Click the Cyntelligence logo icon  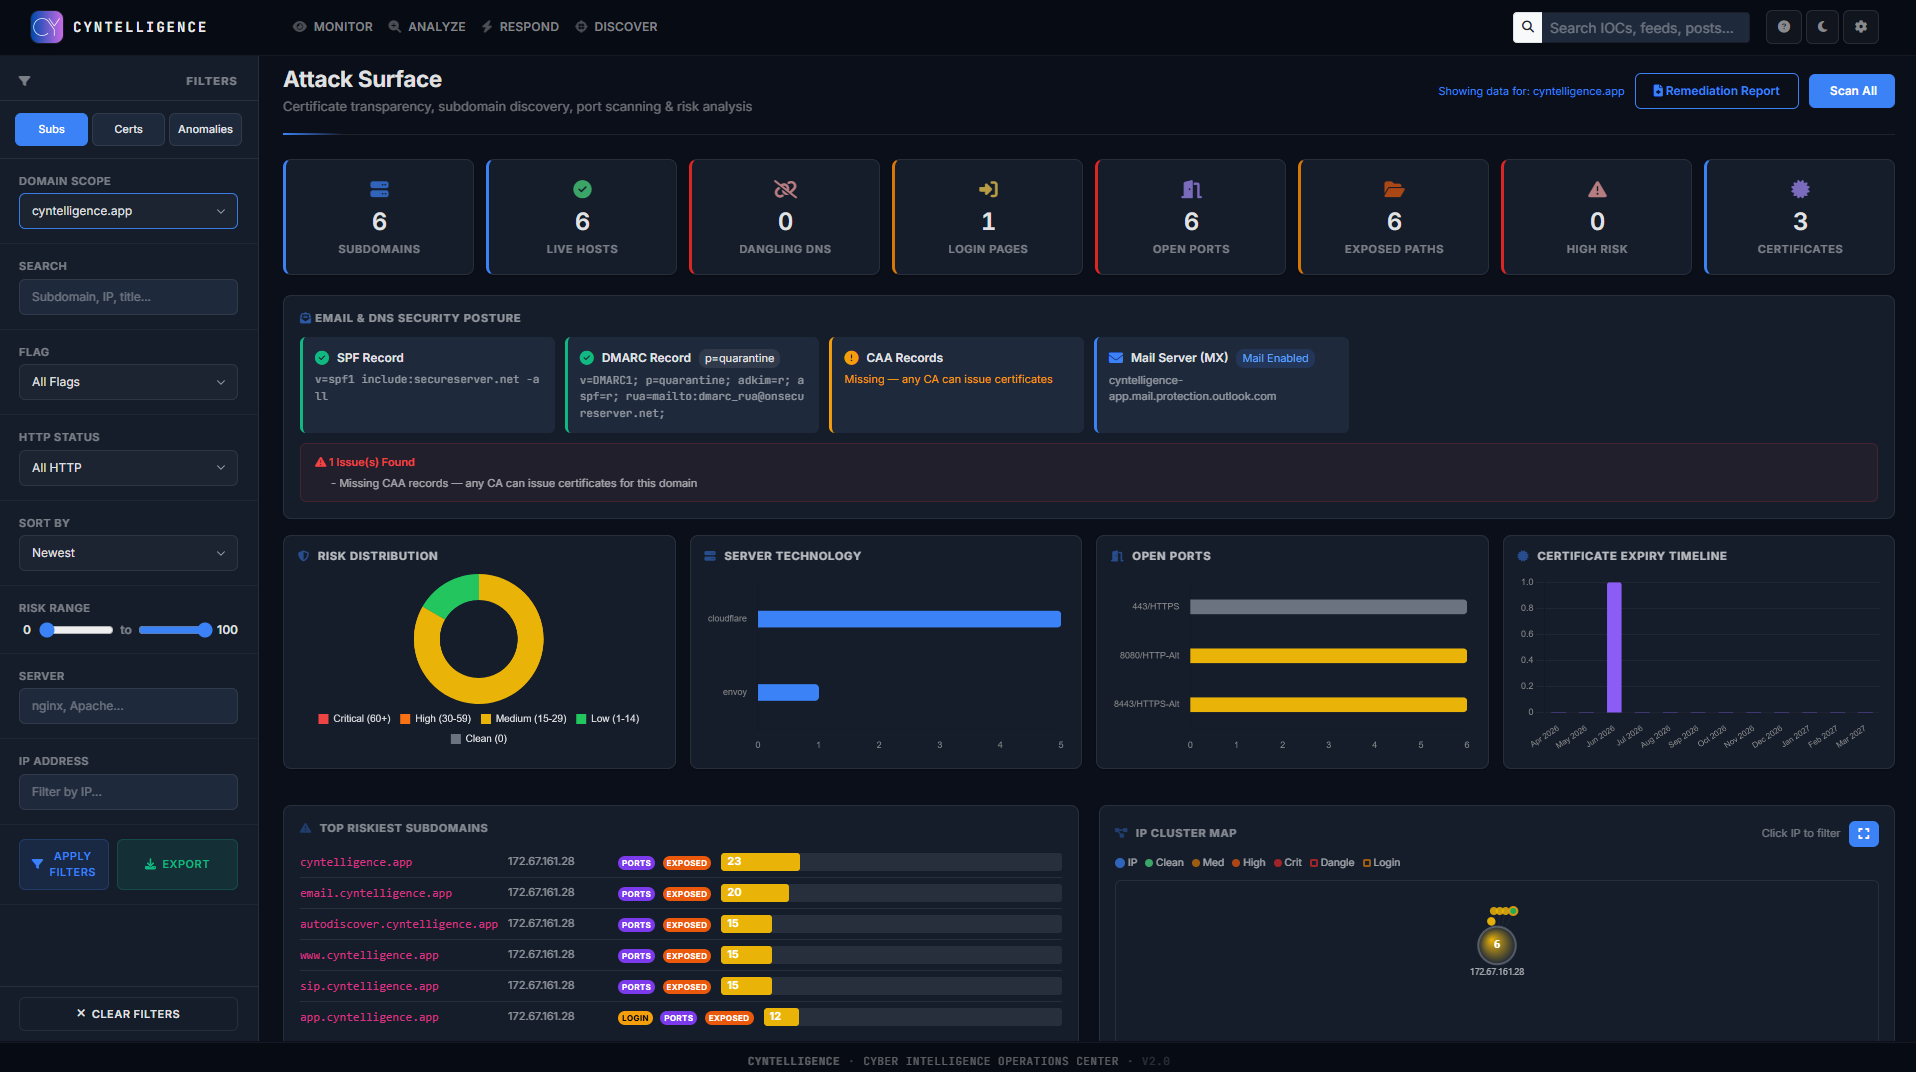pos(47,27)
